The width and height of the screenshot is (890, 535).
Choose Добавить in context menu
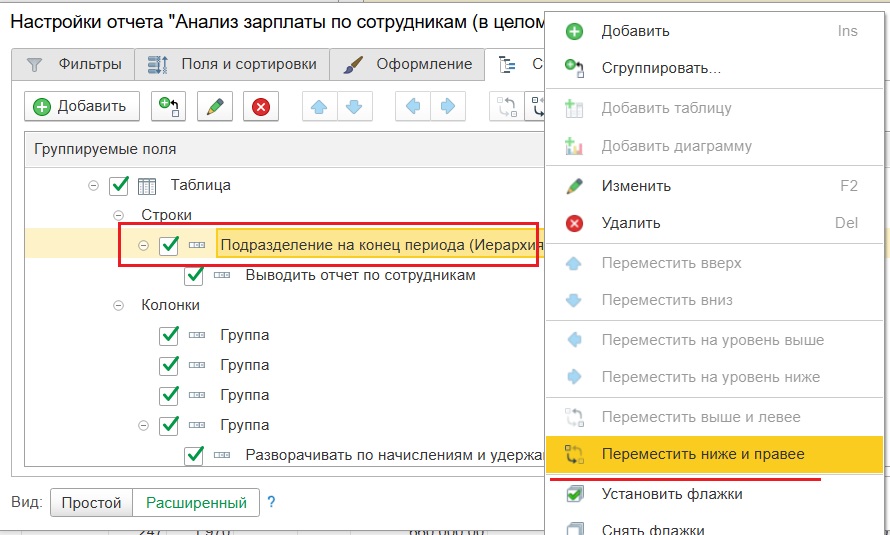pos(715,31)
